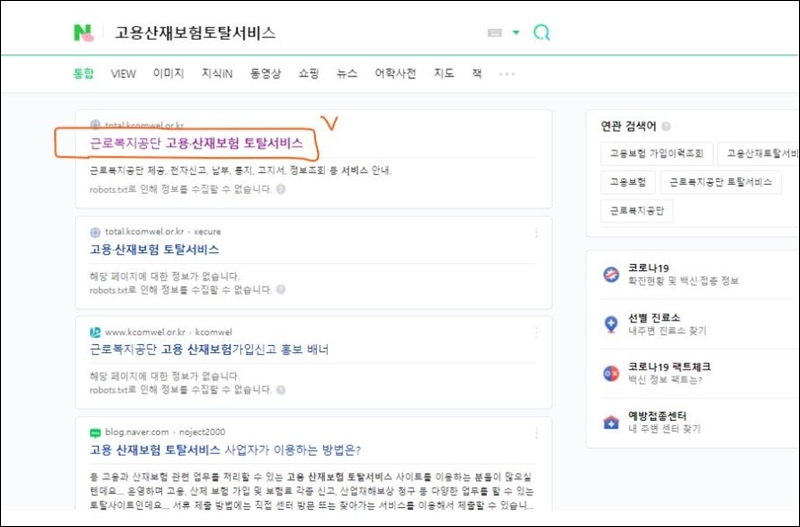Open the blog.naver.com › noject2000 URL
The width and height of the screenshot is (800, 527).
pyautogui.click(x=165, y=432)
